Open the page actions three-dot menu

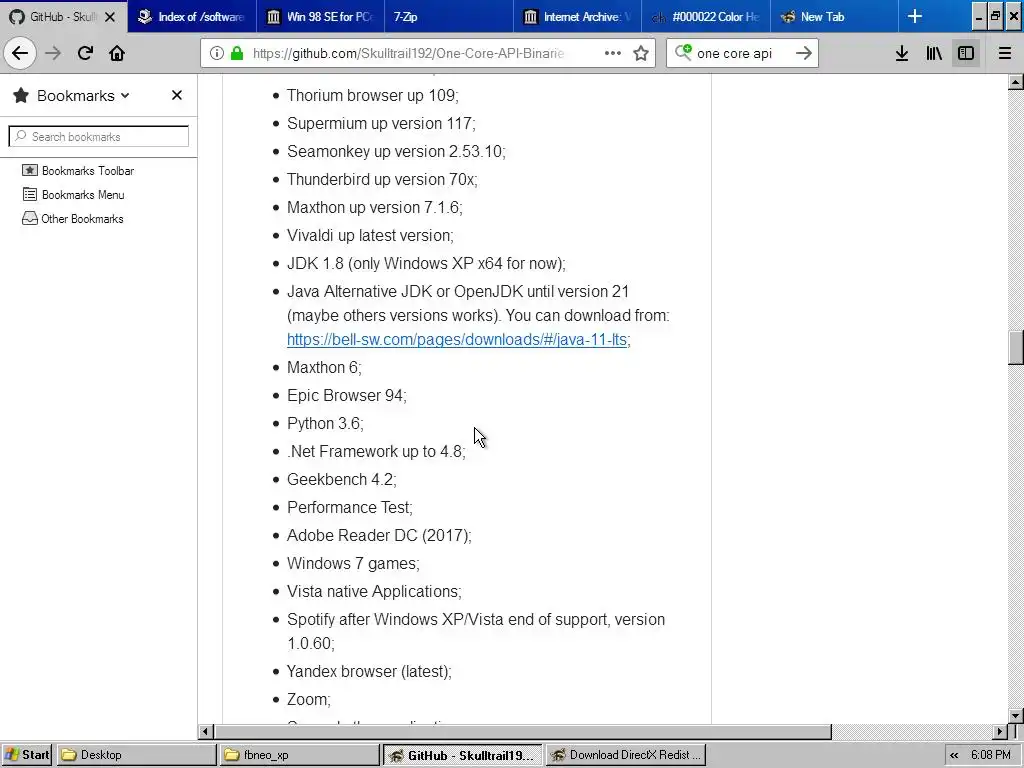pos(613,53)
